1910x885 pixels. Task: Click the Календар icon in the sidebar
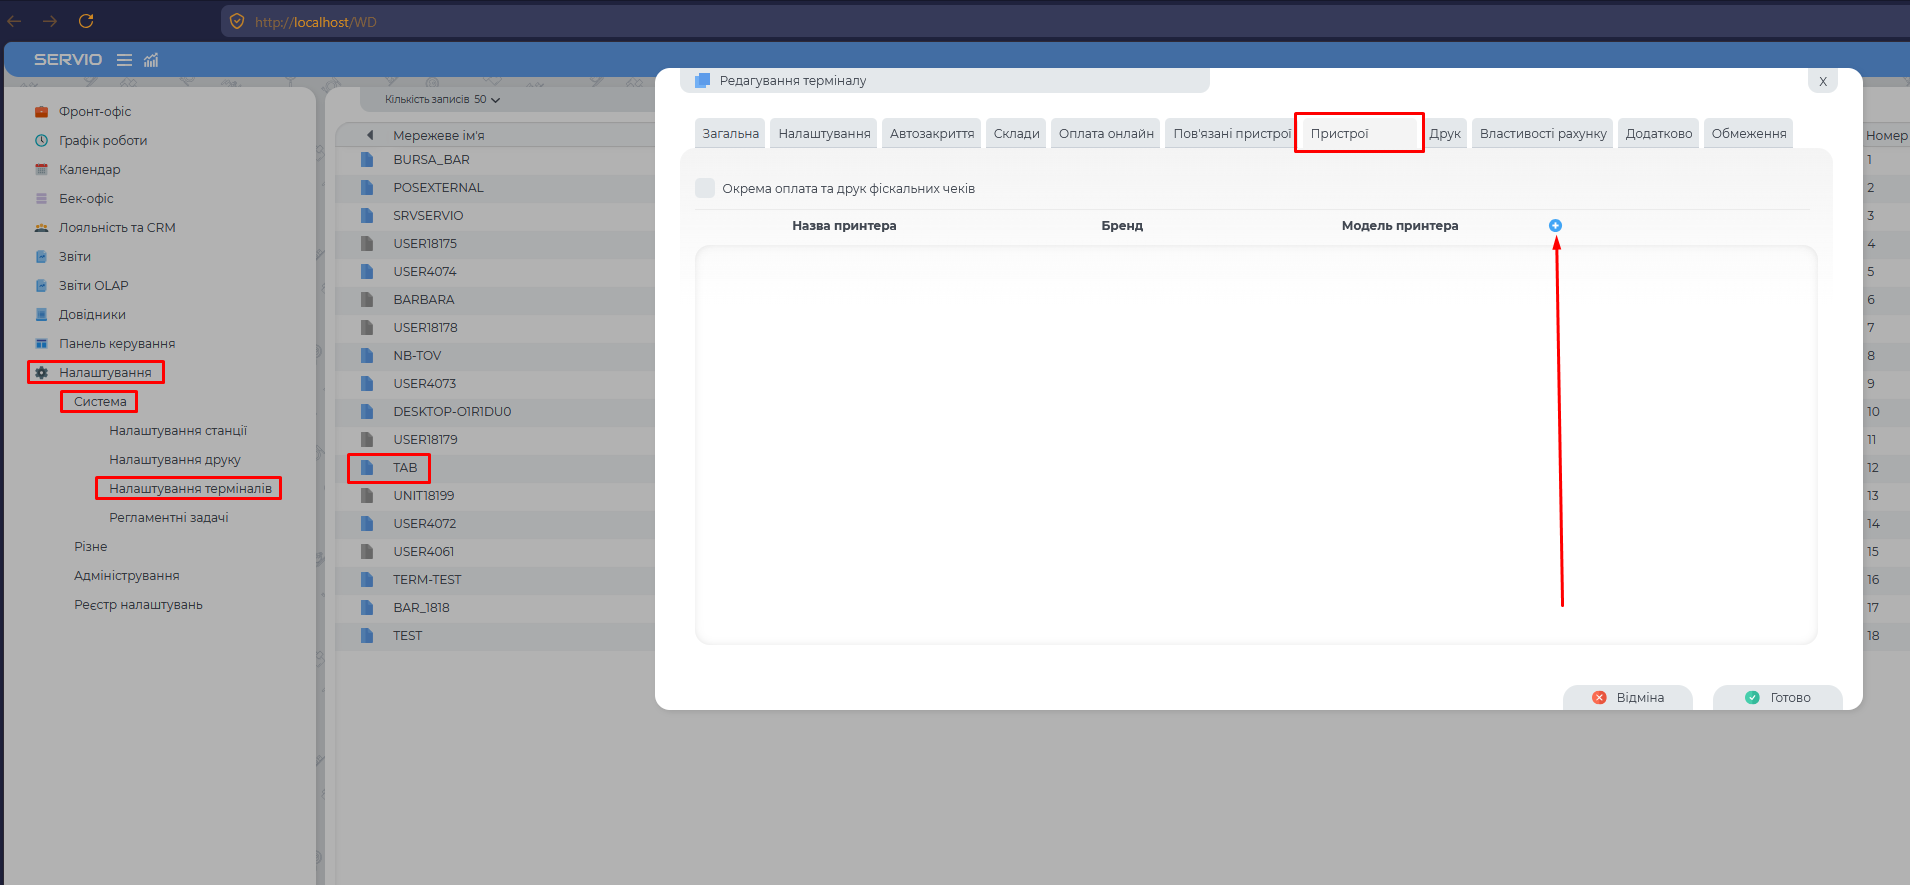(41, 170)
